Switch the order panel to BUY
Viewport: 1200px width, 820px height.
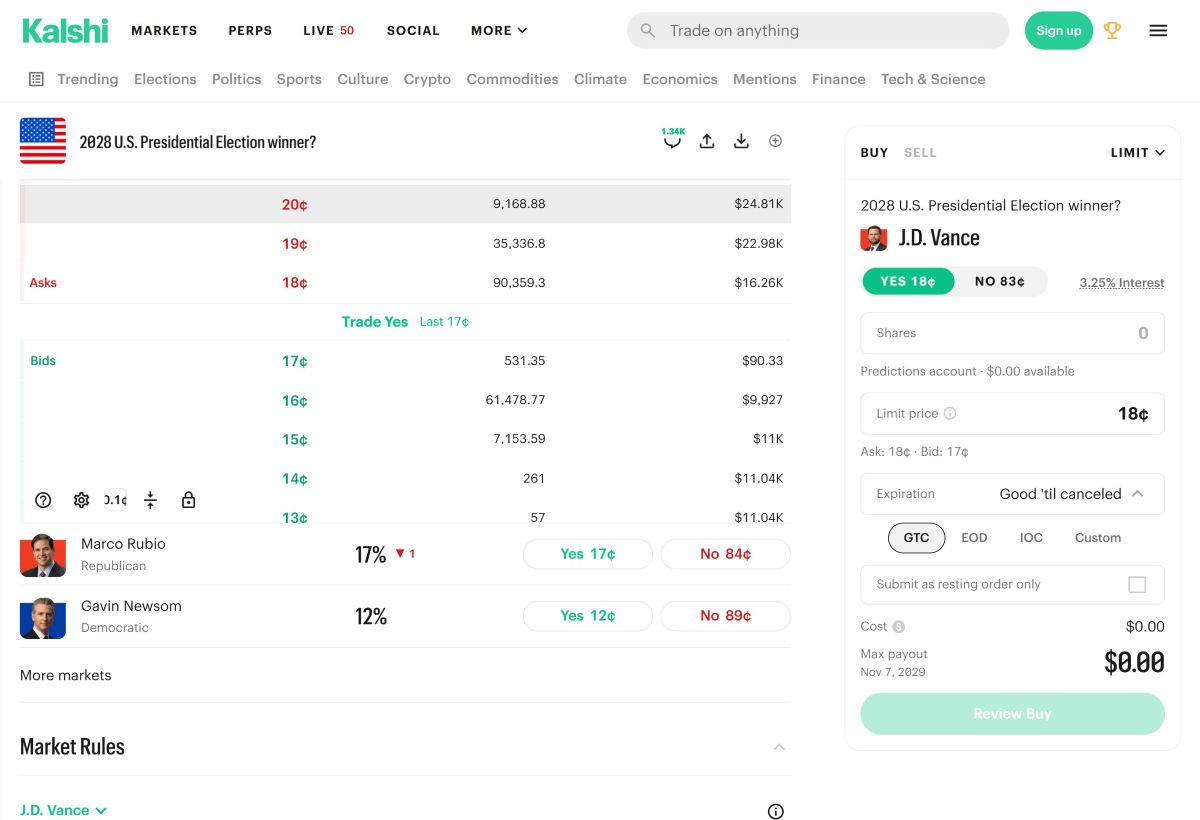pyautogui.click(x=874, y=153)
